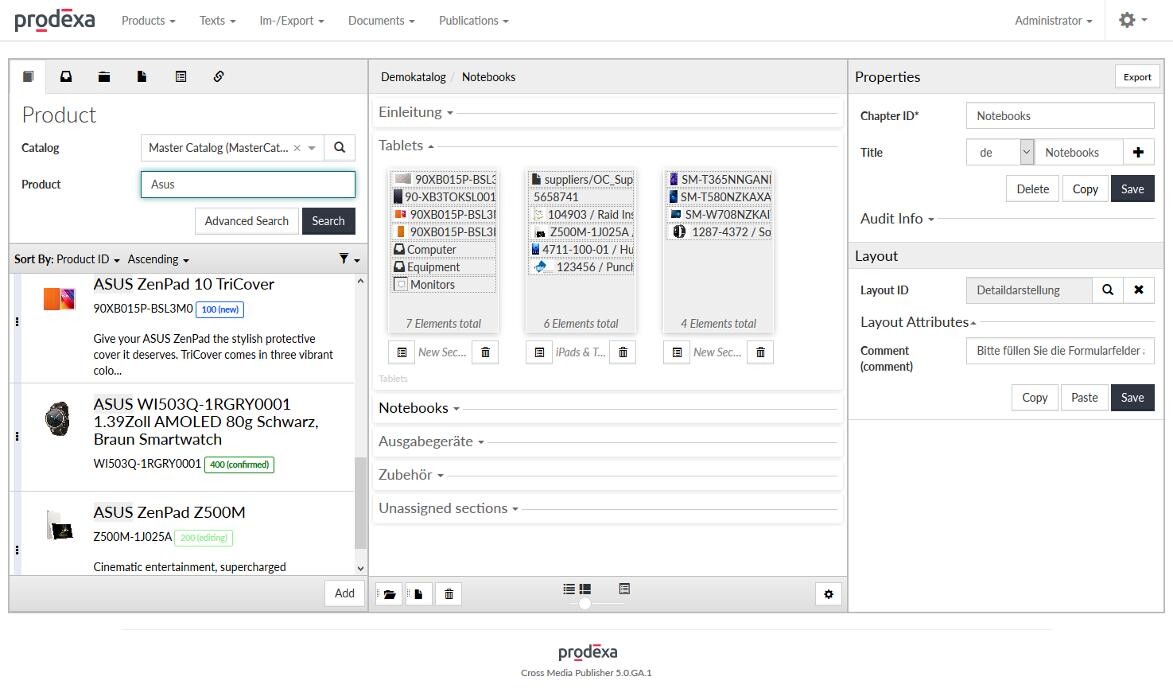Viewport: 1173px width, 700px height.
Task: Adjust the view size slider handle
Action: 585,603
